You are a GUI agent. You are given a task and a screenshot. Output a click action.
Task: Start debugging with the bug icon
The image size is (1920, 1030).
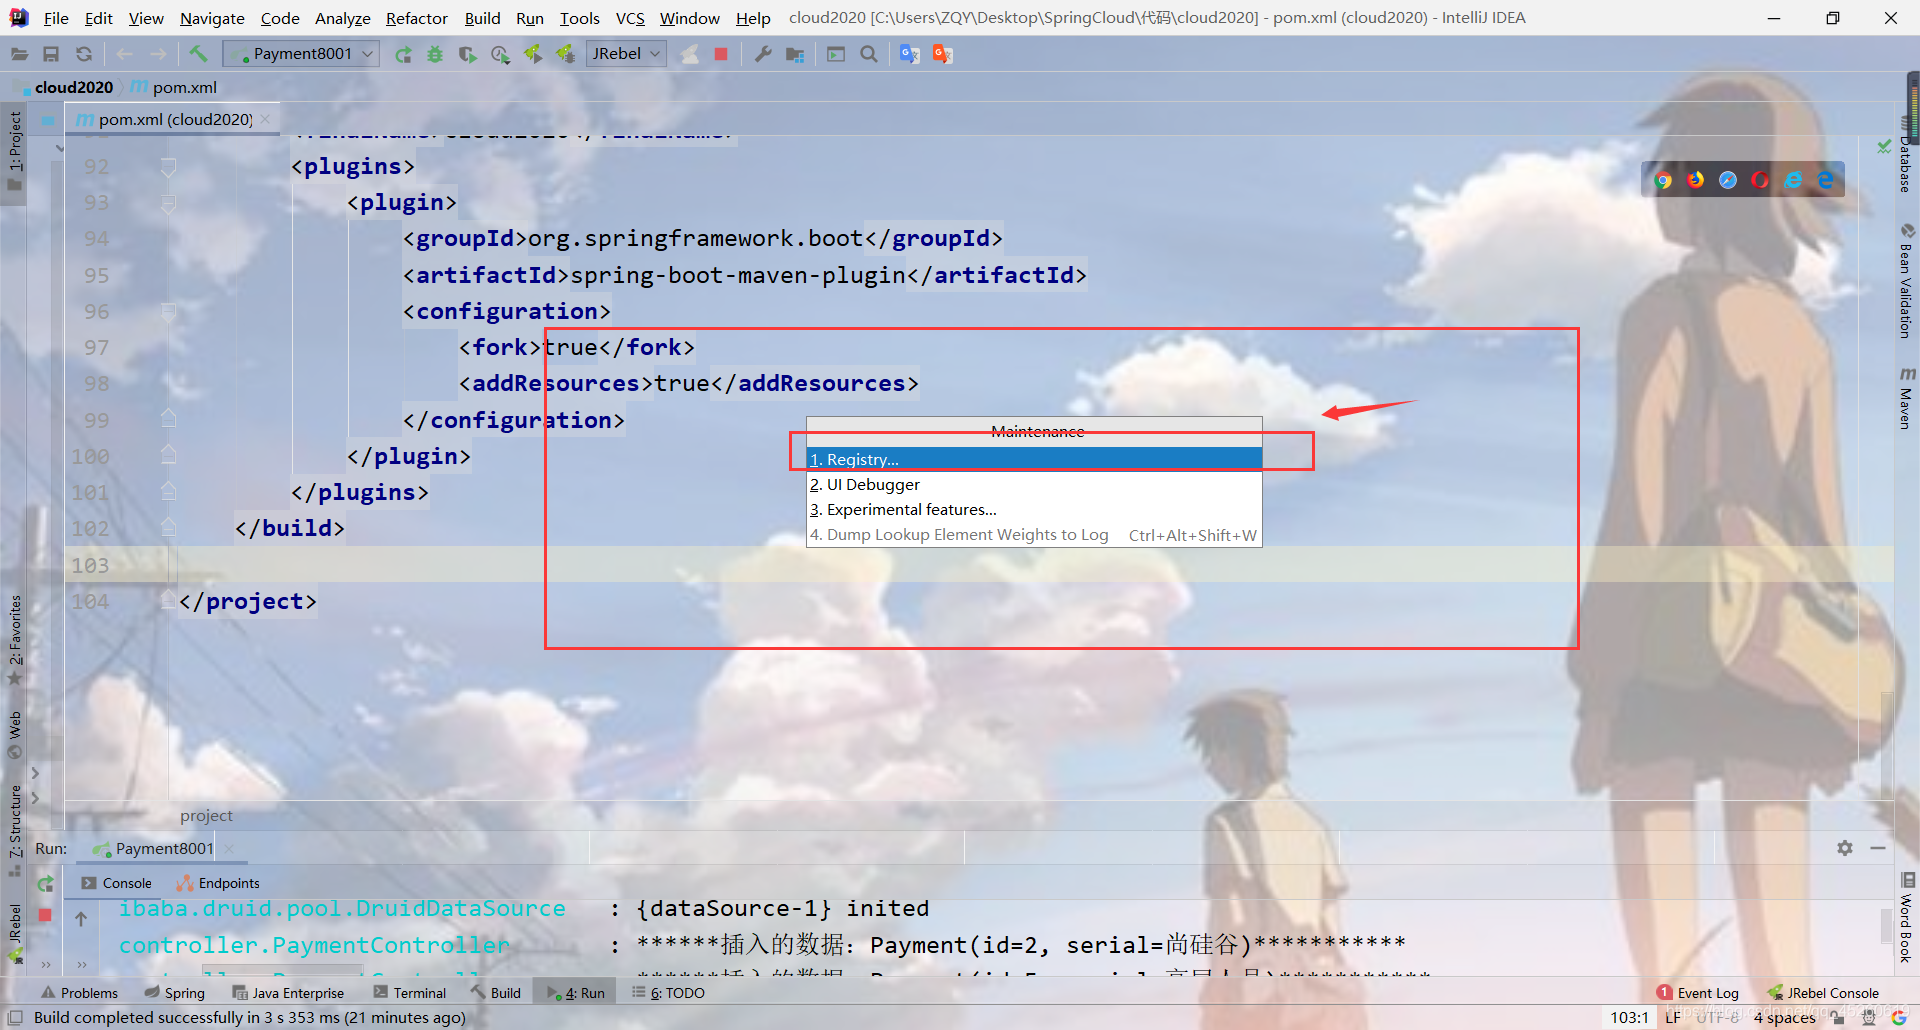(x=435, y=54)
